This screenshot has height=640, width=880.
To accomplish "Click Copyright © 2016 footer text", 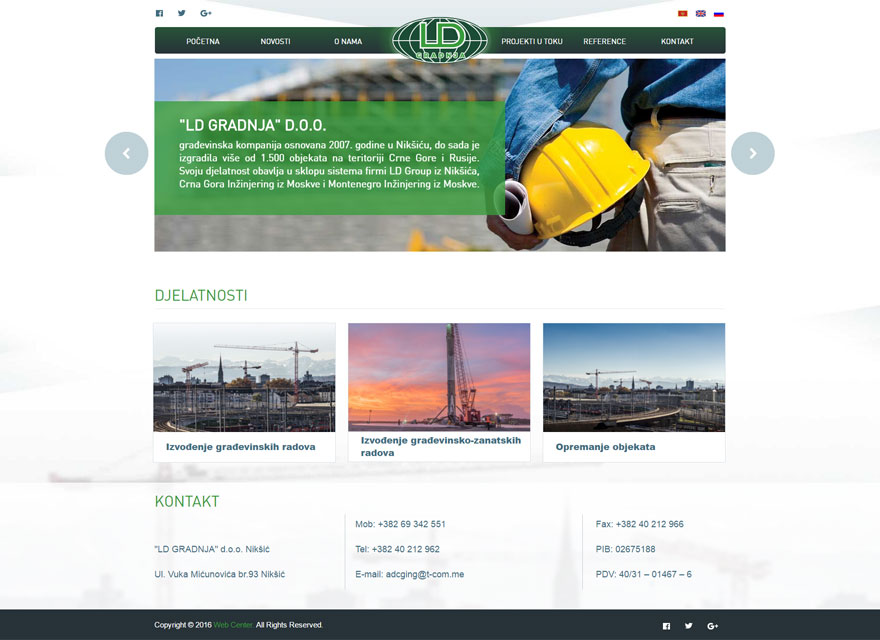I will pos(183,625).
